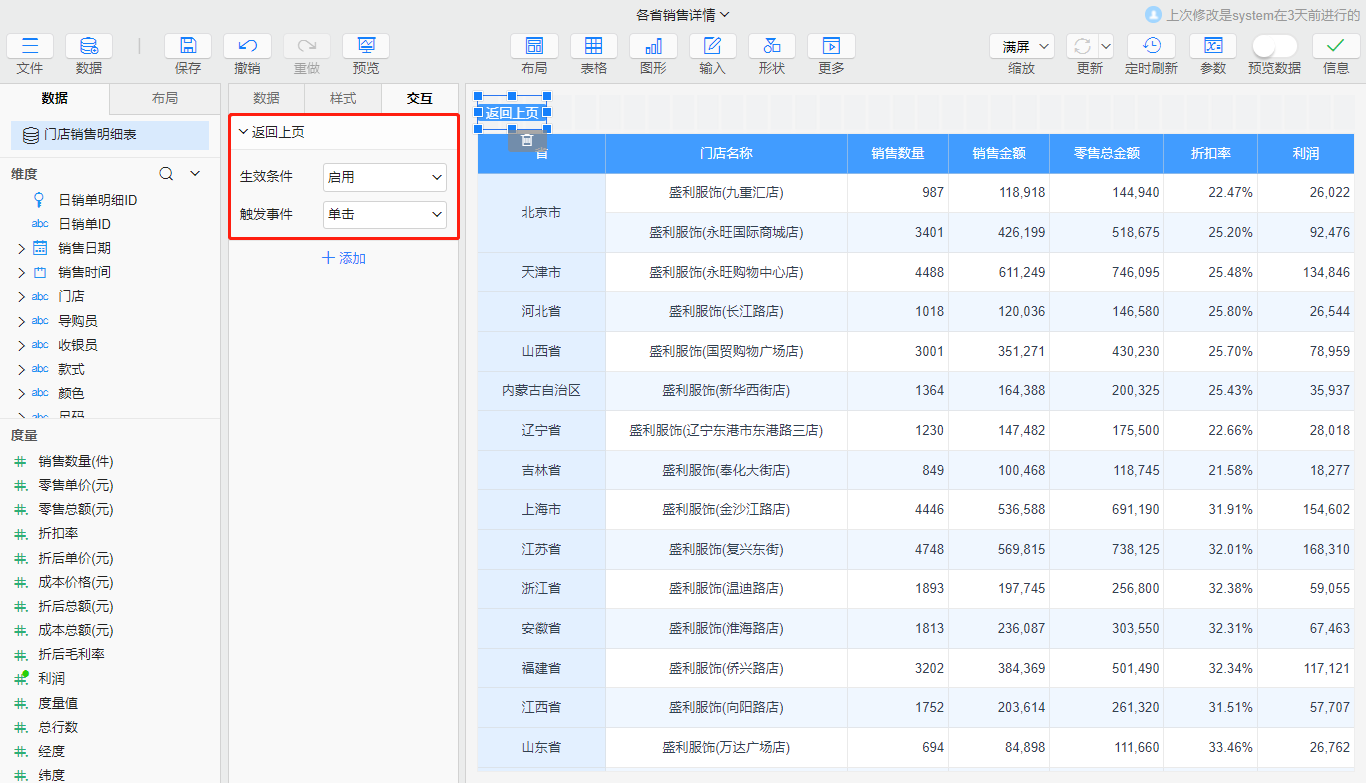Open the 满屏 zoom dropdown
The image size is (1366, 783).
(x=1021, y=45)
